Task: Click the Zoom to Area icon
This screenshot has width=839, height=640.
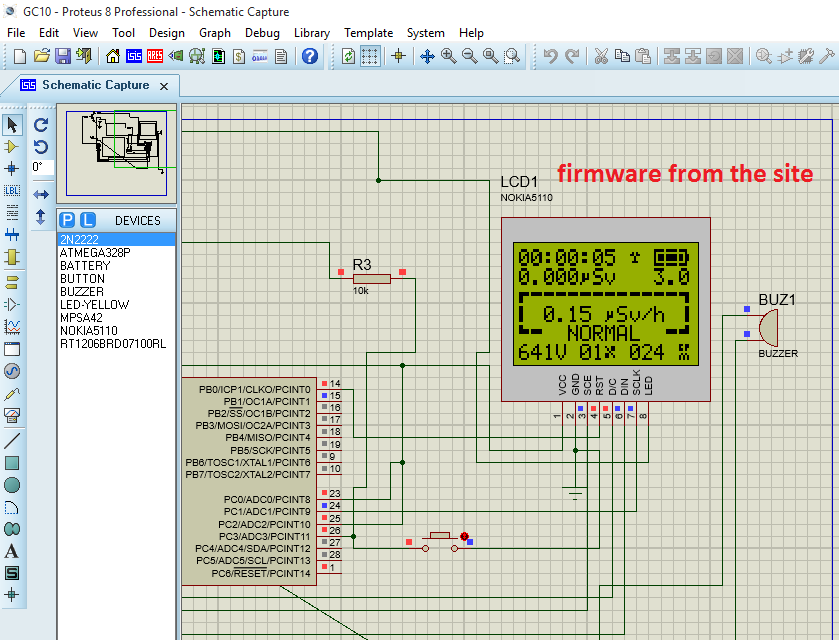Action: point(512,56)
